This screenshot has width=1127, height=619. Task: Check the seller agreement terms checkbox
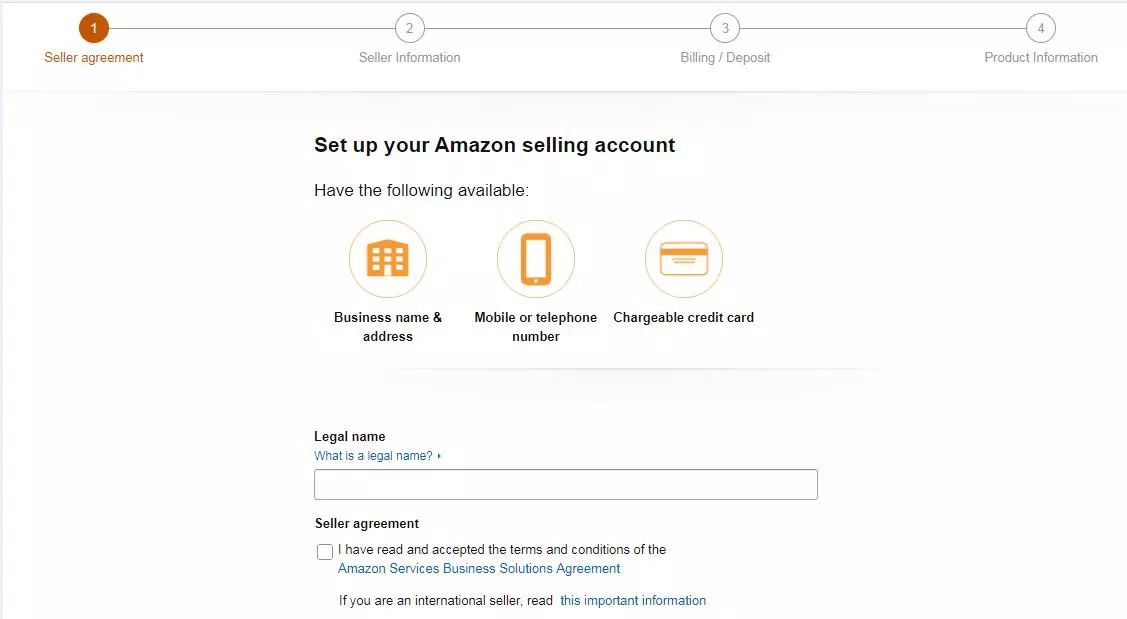[x=325, y=551]
